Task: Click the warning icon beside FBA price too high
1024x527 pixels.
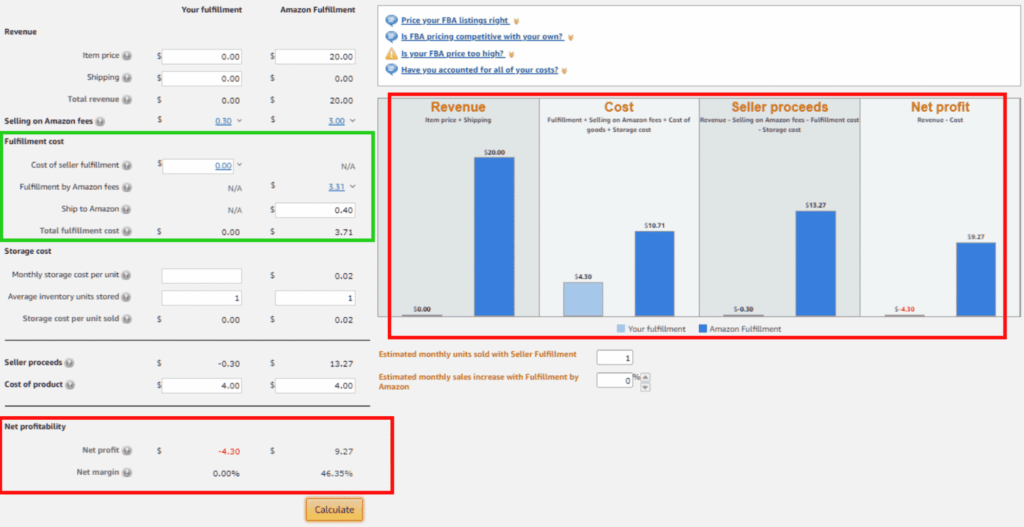Action: (391, 54)
